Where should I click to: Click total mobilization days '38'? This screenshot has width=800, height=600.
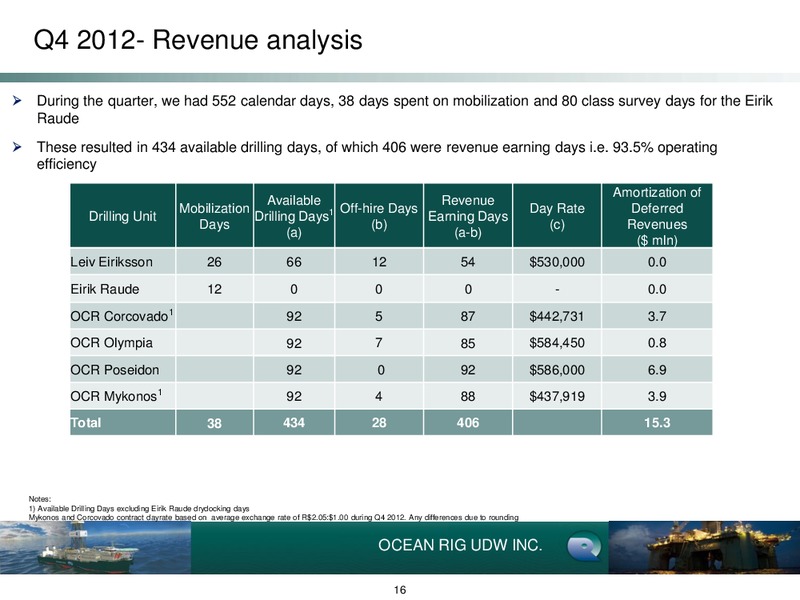click(x=214, y=423)
